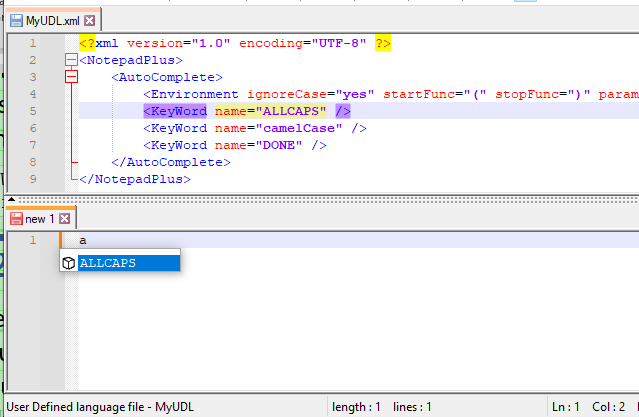Click the unsaved red disk icon on new 1 tab
639x417 pixels.
[16, 219]
